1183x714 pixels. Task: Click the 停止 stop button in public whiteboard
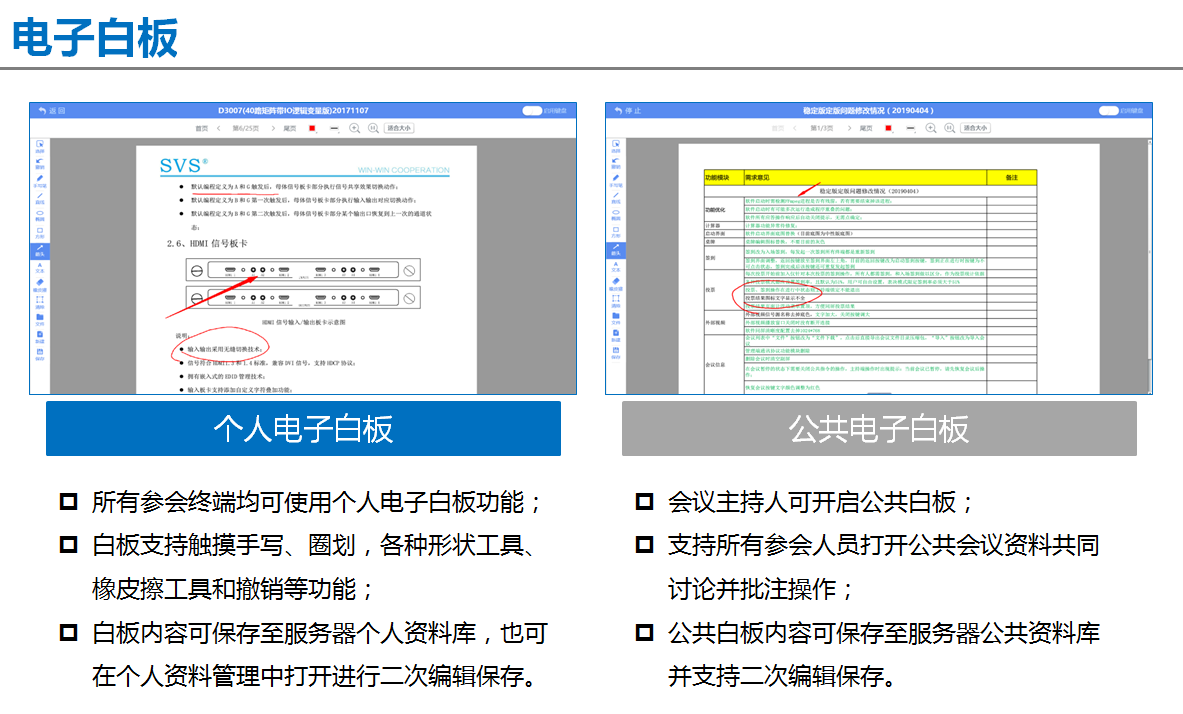629,109
